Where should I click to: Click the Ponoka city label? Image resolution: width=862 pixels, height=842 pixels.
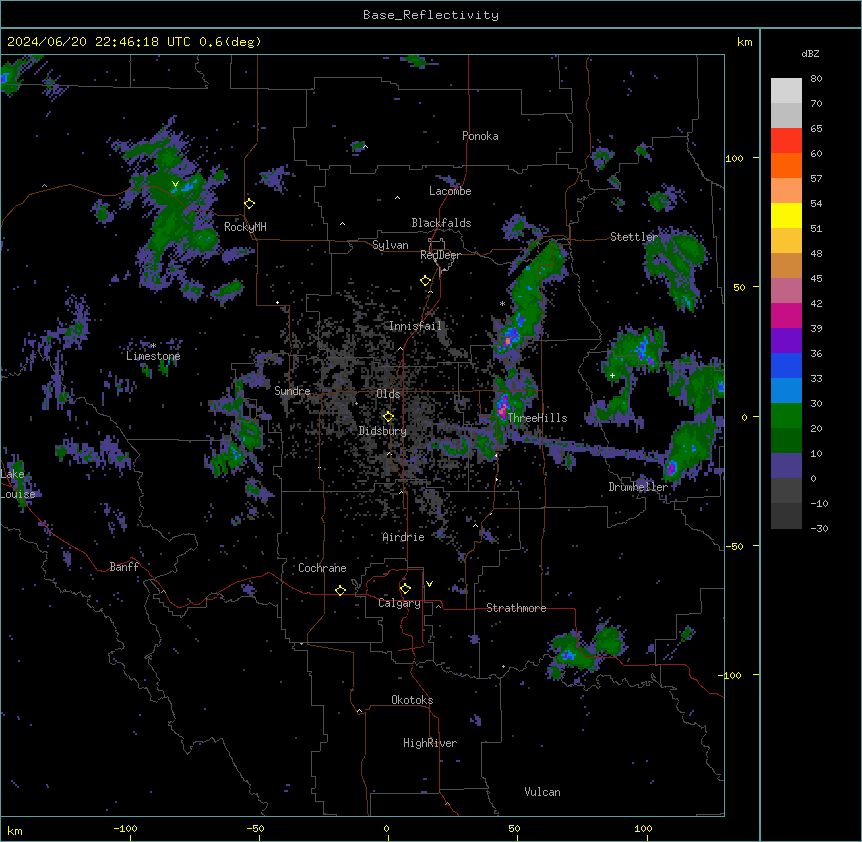pos(480,136)
